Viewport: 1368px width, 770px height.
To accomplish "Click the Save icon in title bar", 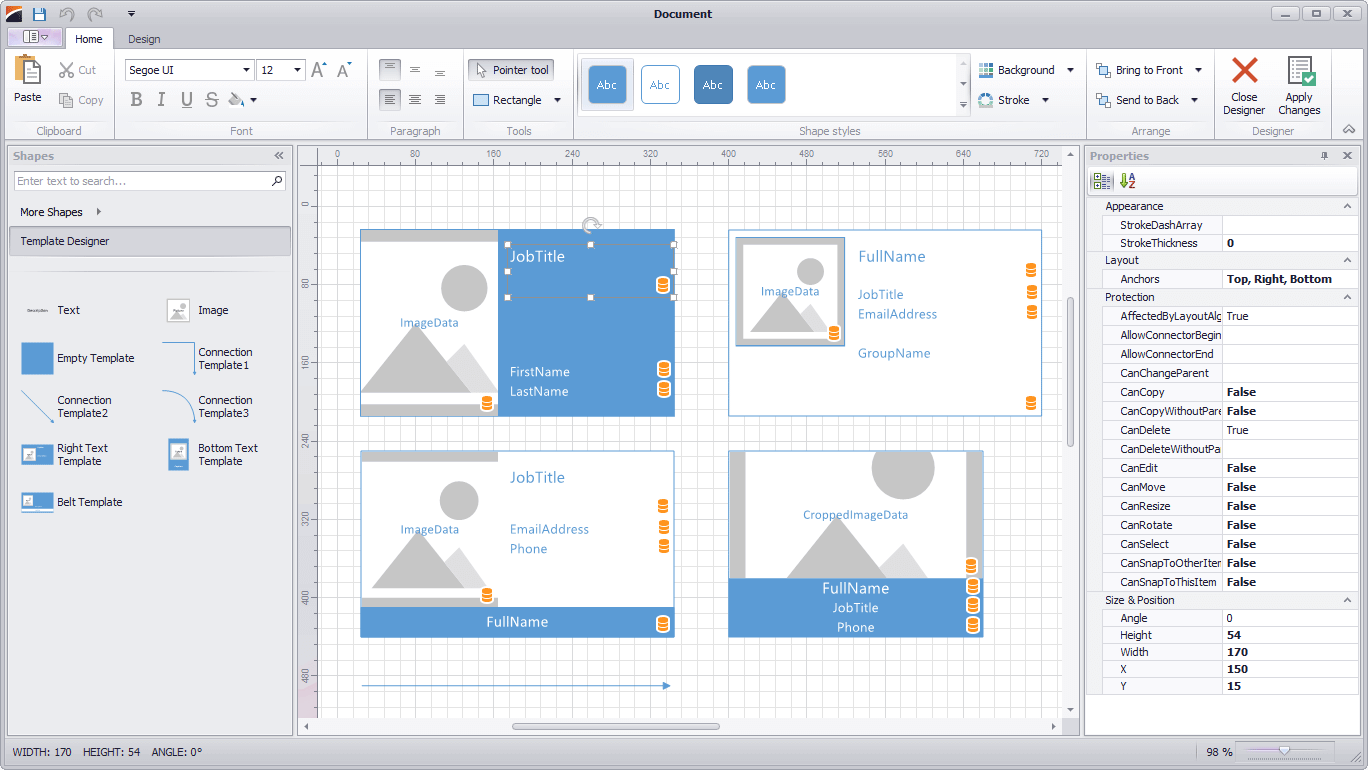I will pyautogui.click(x=39, y=14).
